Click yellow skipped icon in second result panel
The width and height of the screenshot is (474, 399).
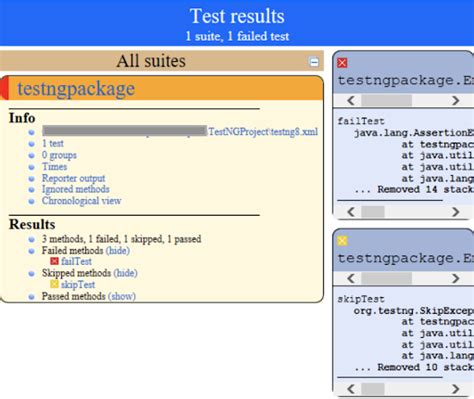point(342,241)
